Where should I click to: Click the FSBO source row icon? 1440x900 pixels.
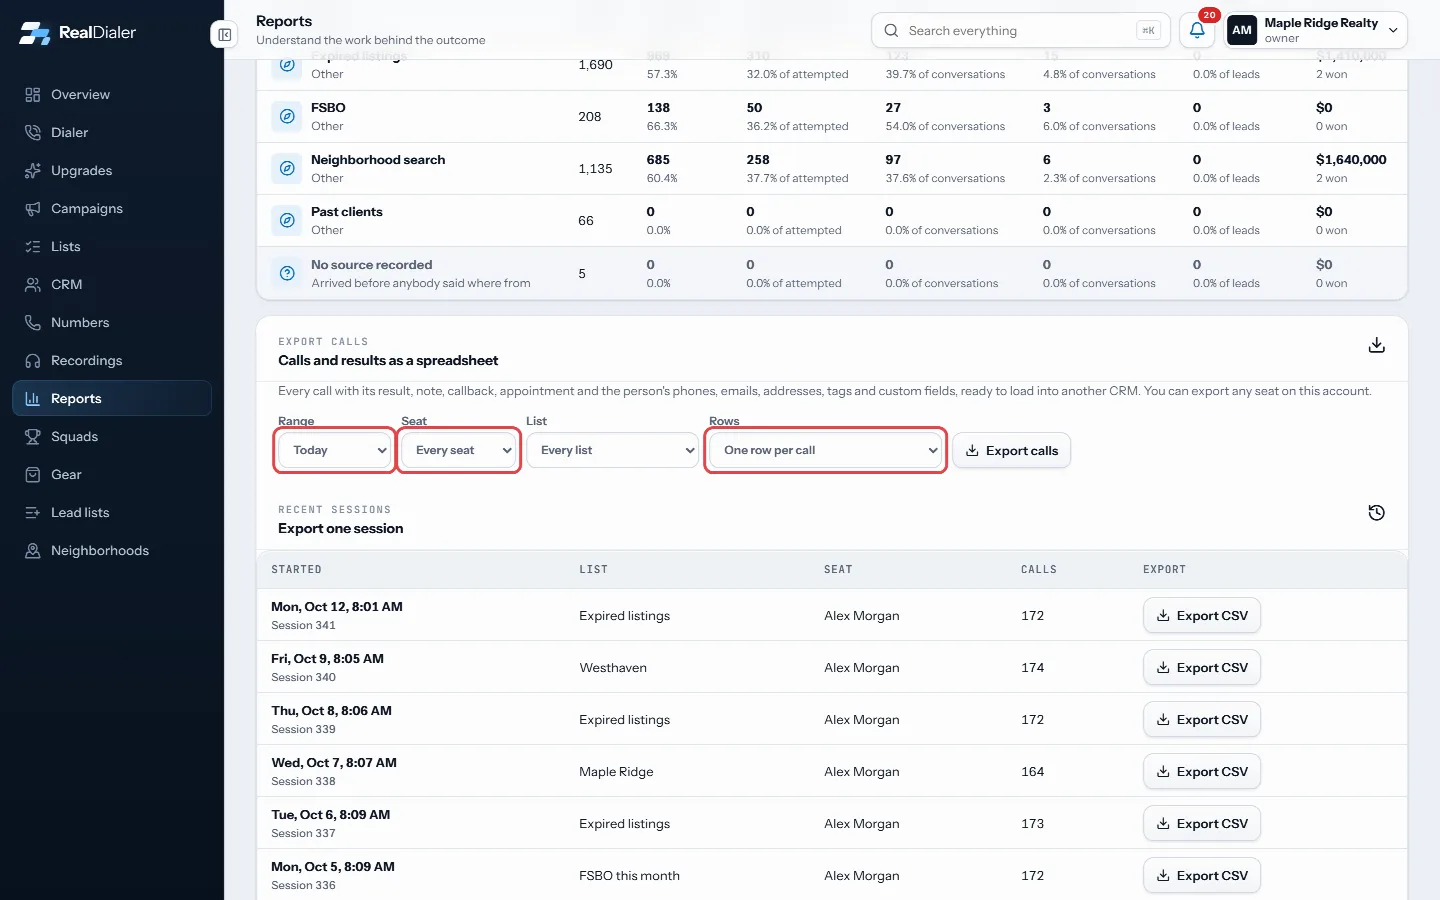tap(287, 116)
